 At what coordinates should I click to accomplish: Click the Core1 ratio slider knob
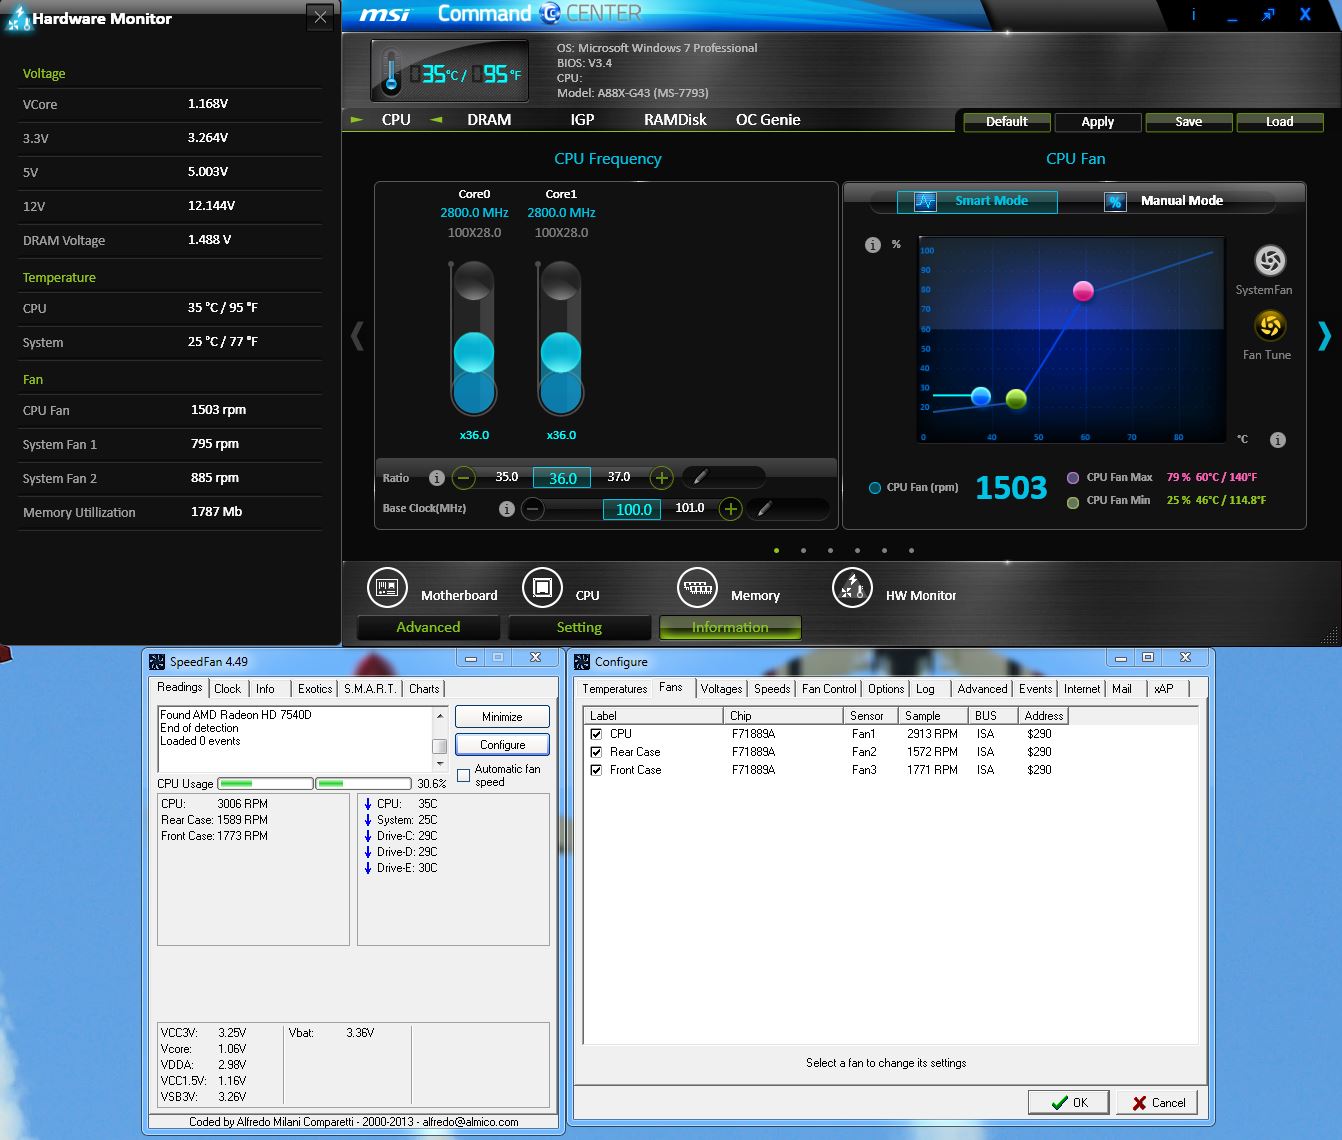tap(561, 354)
